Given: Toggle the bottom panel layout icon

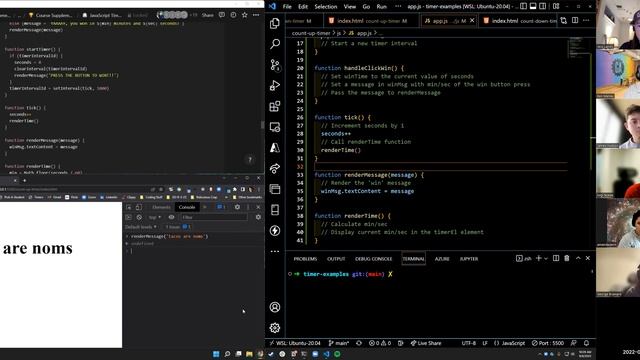Looking at the screenshot, I should coord(533,6).
